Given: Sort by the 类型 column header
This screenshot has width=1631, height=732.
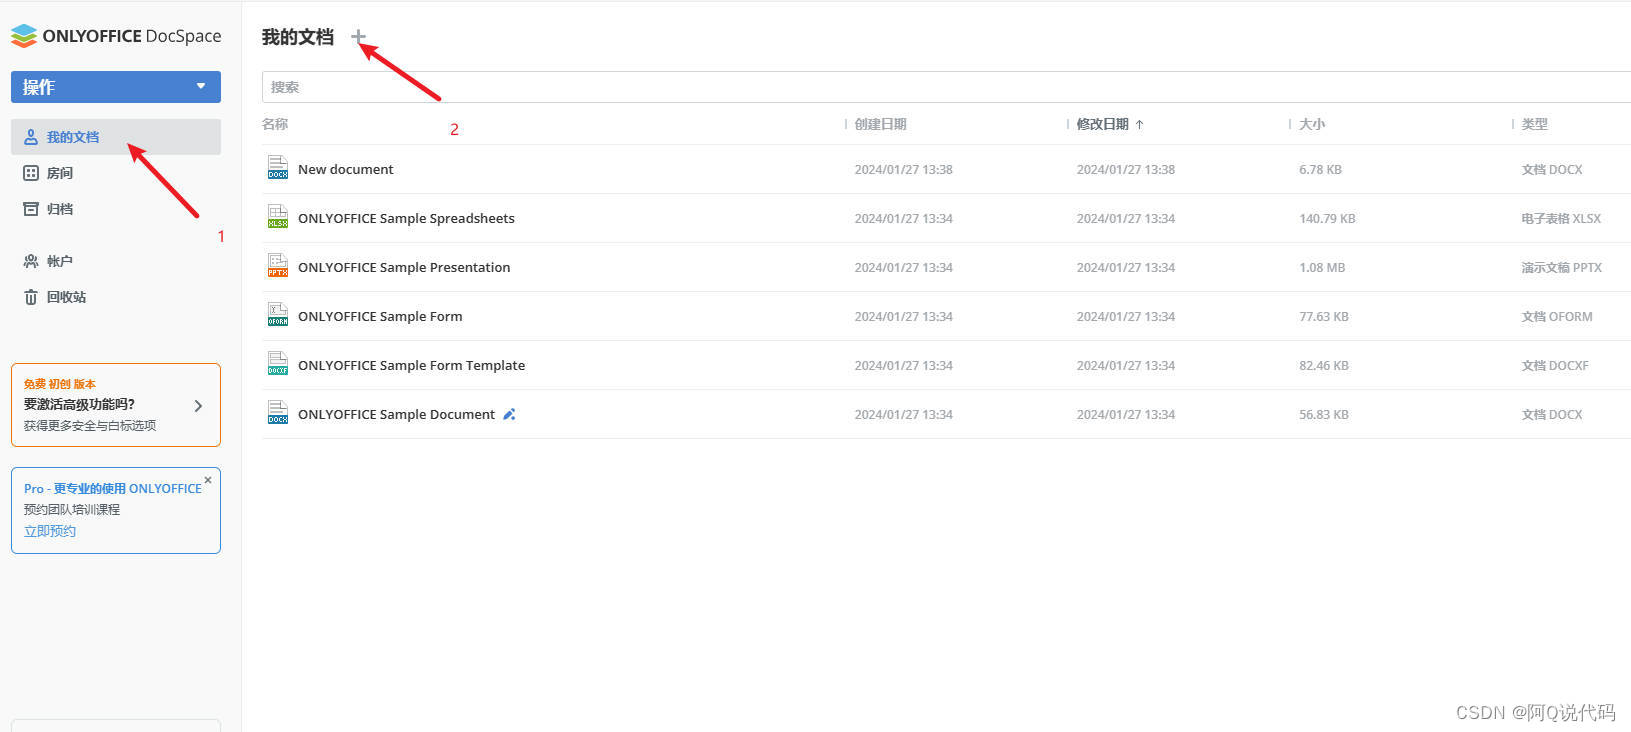Looking at the screenshot, I should pyautogui.click(x=1534, y=124).
